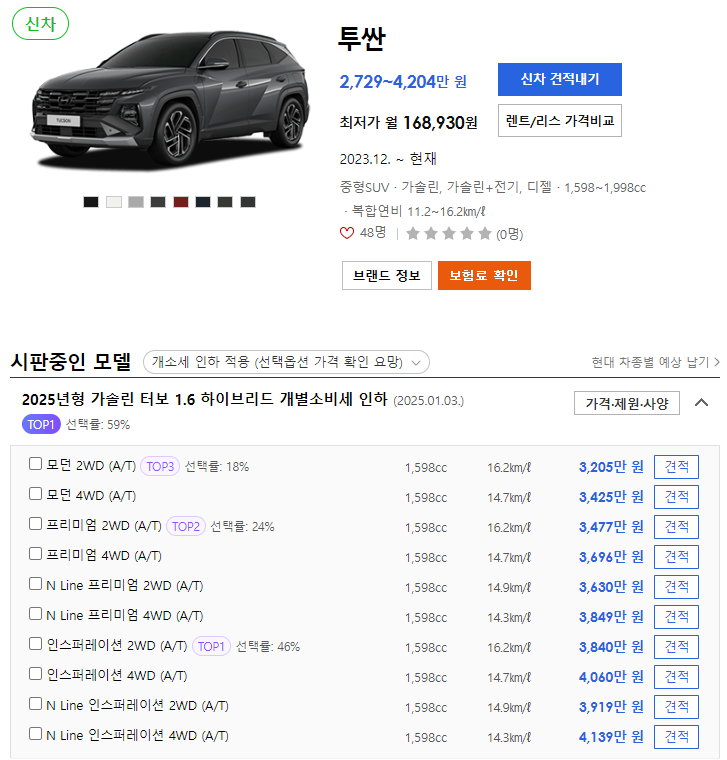This screenshot has height=760, width=727.
Task: Open 현대 차종별 예상 납기 link
Action: click(x=655, y=362)
